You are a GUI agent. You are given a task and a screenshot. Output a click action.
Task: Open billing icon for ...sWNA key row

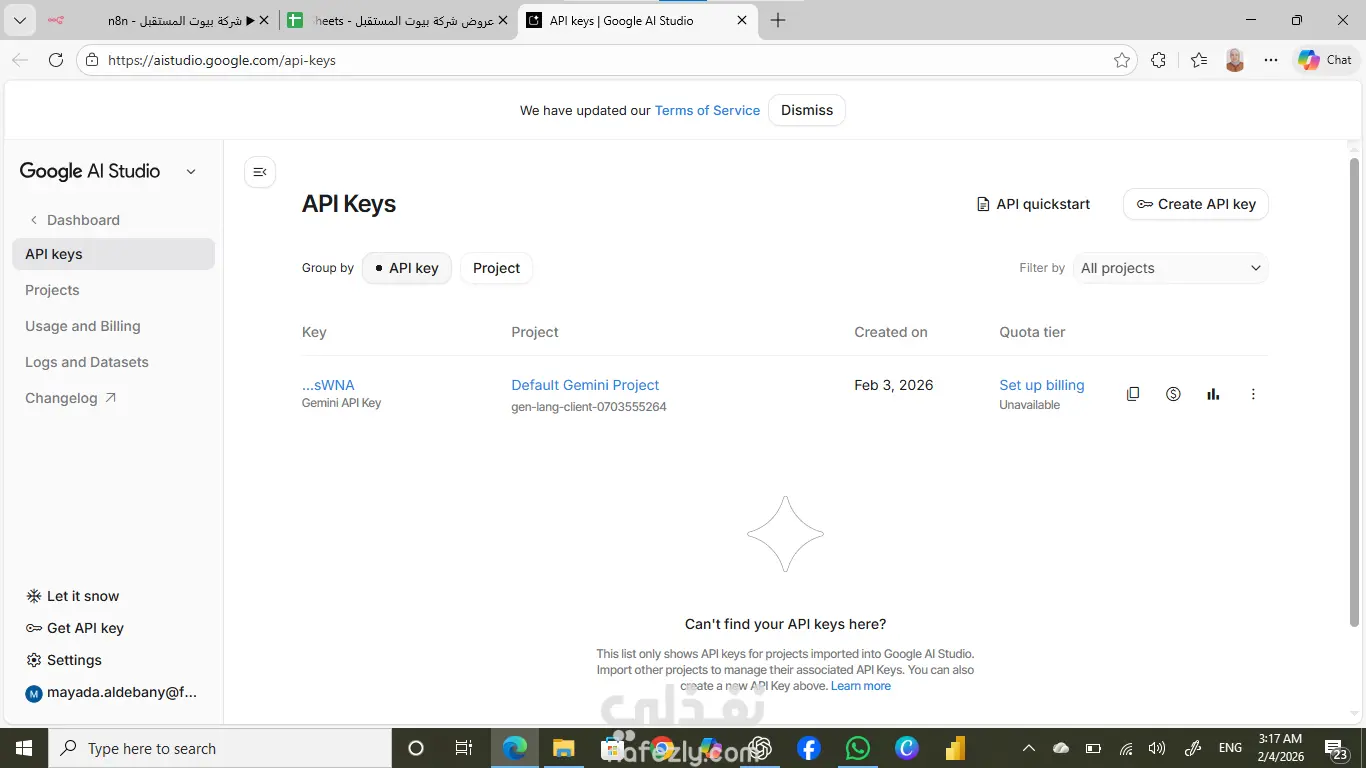(1173, 394)
